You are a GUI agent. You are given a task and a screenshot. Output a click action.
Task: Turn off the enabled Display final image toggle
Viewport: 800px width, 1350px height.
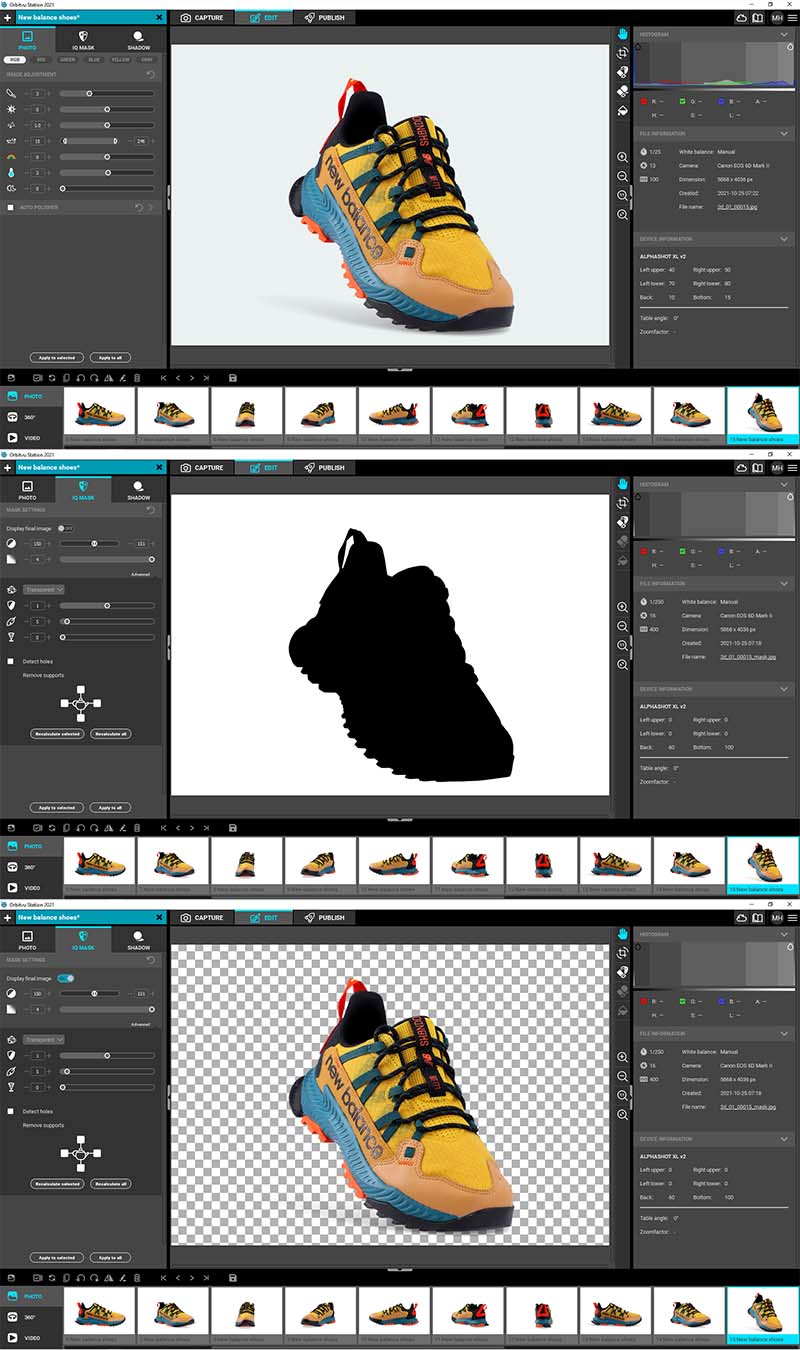click(x=66, y=978)
